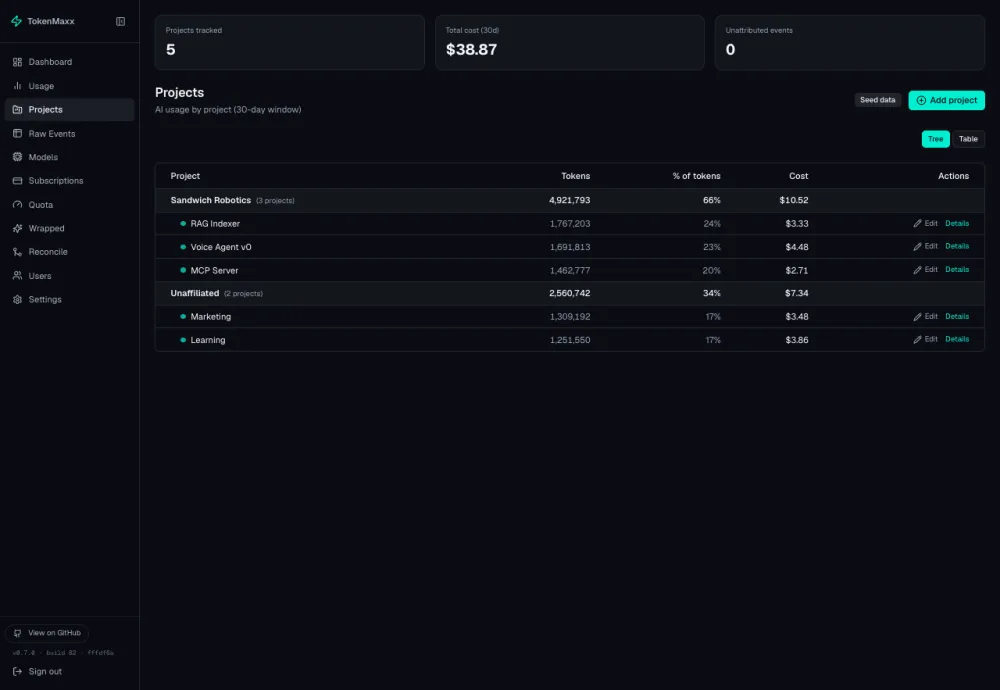Image resolution: width=1000 pixels, height=690 pixels.
Task: Click green status dot beside Marketing
Action: tap(183, 316)
